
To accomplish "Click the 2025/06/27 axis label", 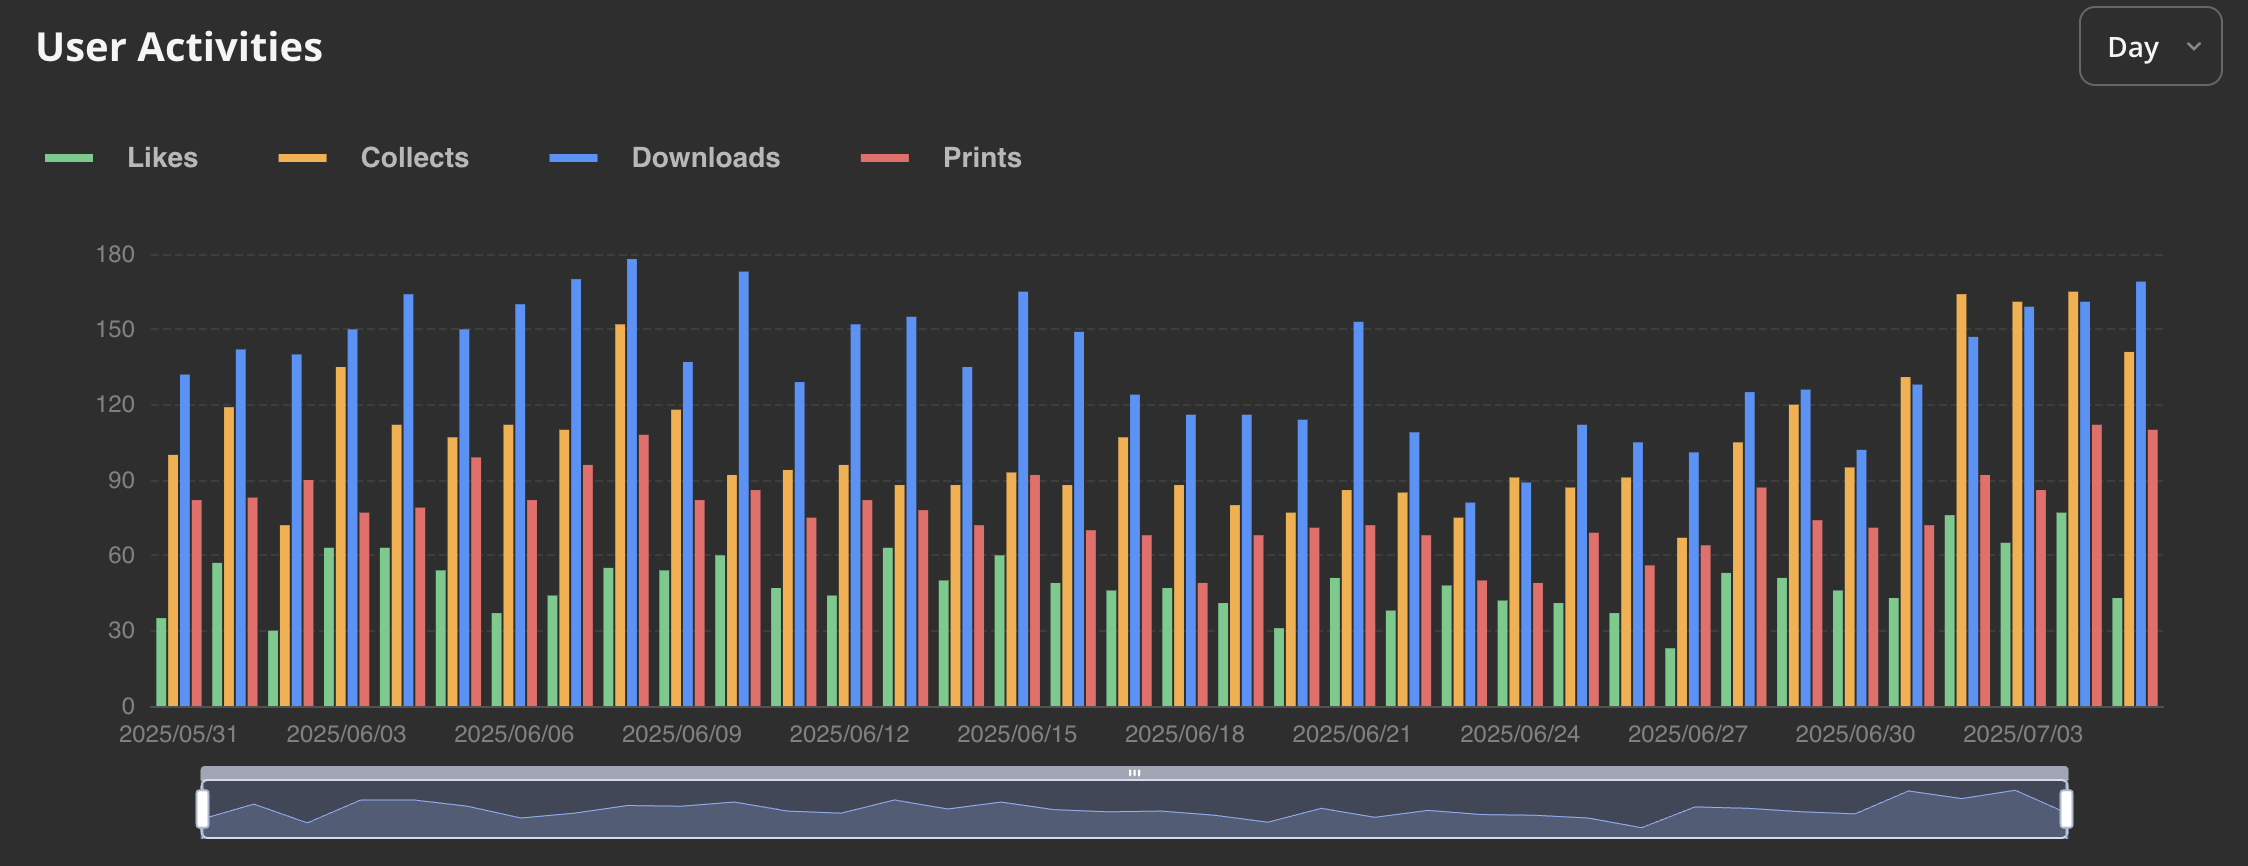I will (x=1688, y=734).
